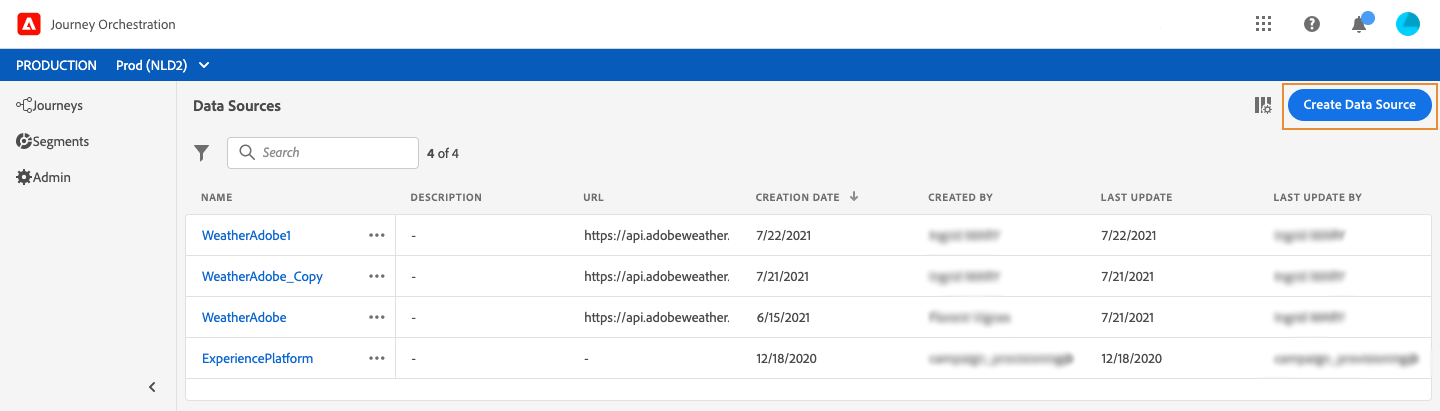Sort by the Creation Date column
The image size is (1440, 411).
(806, 197)
